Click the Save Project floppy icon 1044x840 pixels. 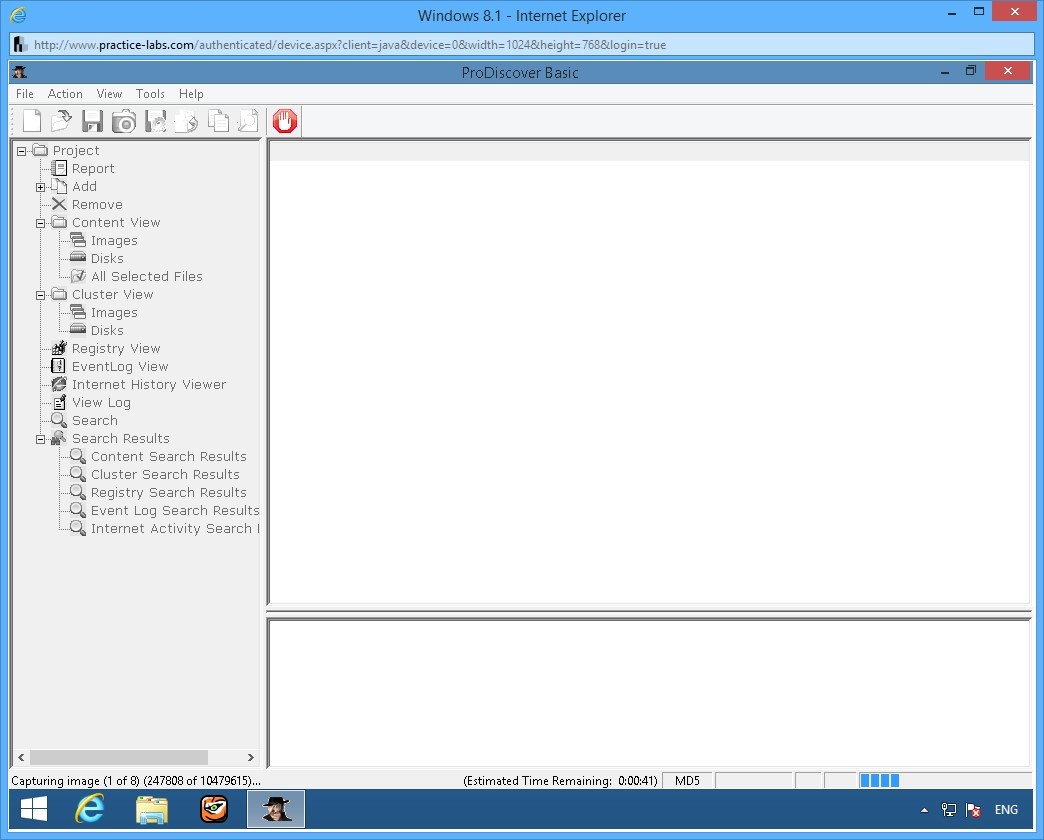click(x=93, y=122)
